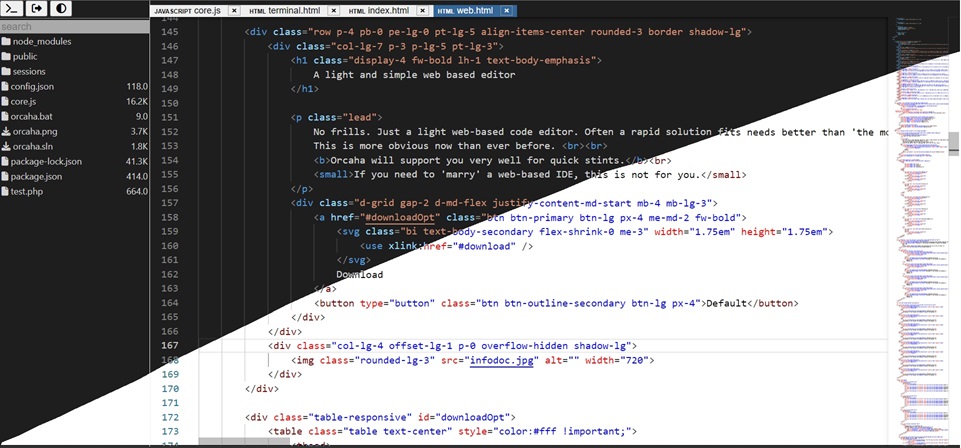Screen dimensions: 961x448
Task: Expand the node_modules folder
Action: tap(36, 42)
